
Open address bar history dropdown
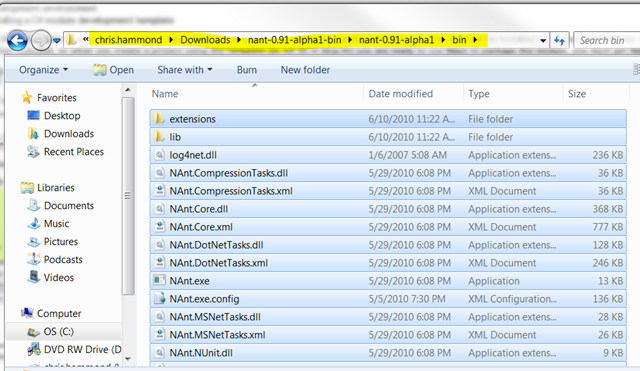[x=543, y=40]
